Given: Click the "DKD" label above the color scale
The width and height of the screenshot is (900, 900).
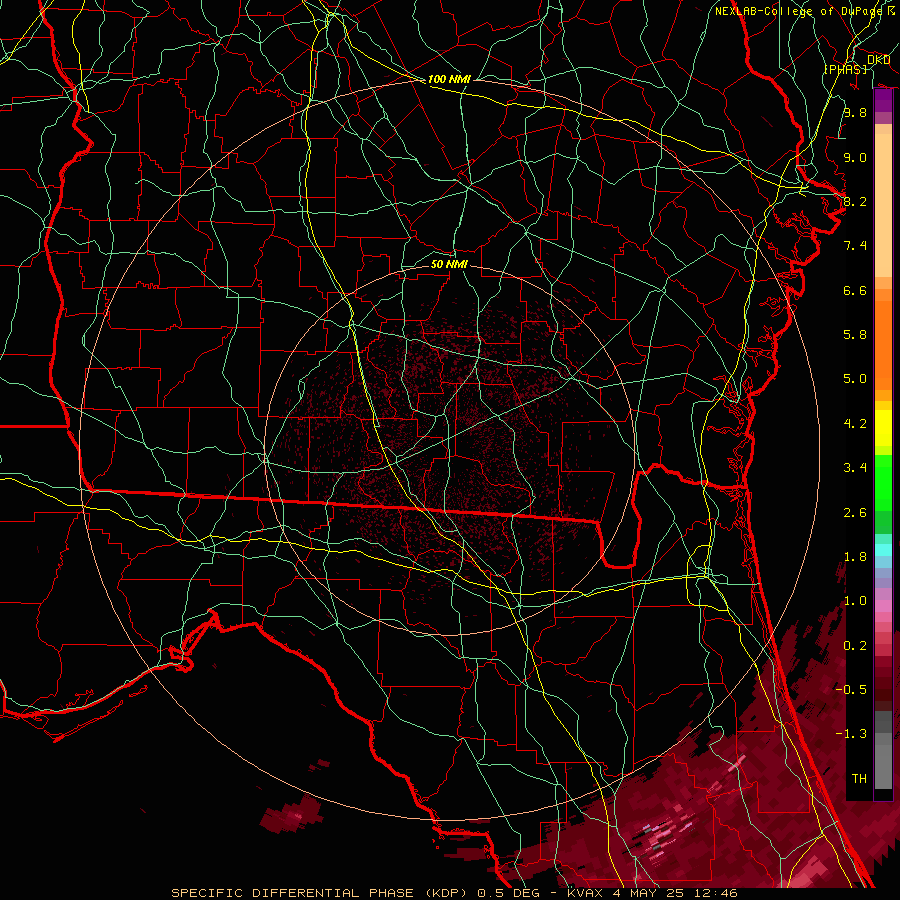Looking at the screenshot, I should (878, 60).
